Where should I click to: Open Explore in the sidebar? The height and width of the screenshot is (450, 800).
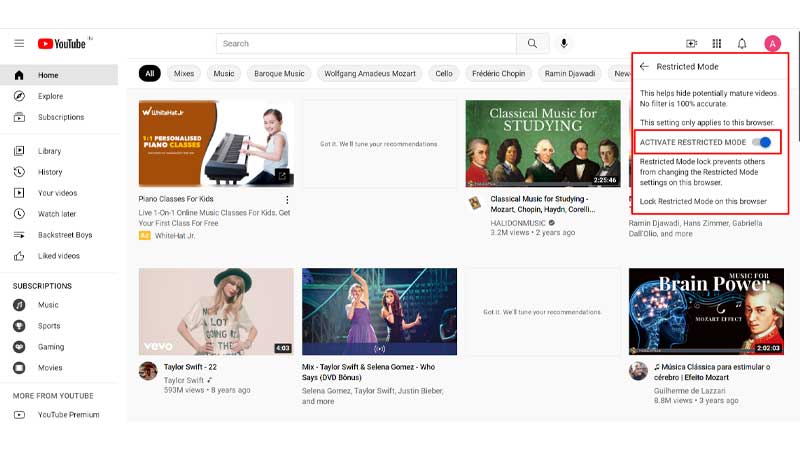tap(59, 96)
